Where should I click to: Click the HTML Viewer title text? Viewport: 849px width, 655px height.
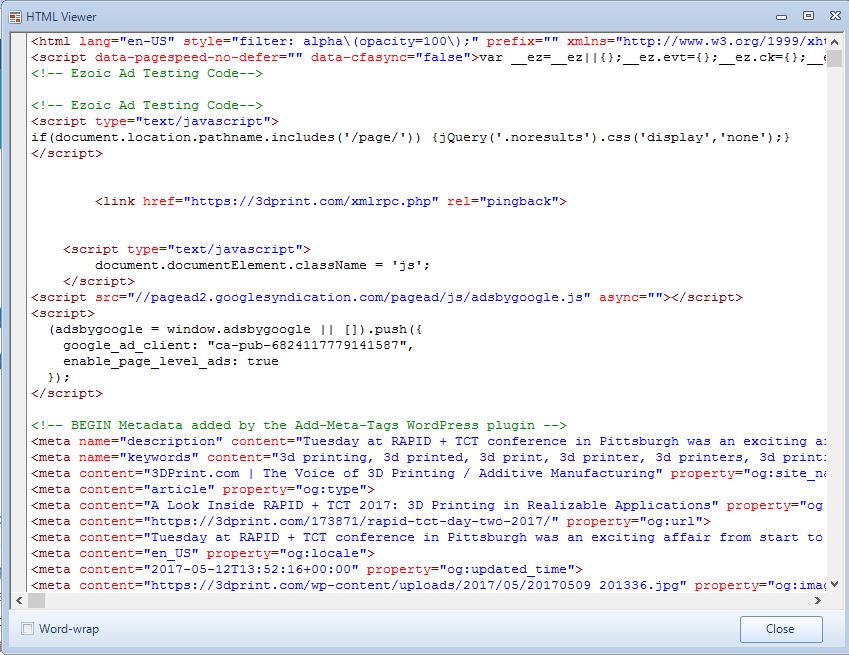pyautogui.click(x=61, y=17)
